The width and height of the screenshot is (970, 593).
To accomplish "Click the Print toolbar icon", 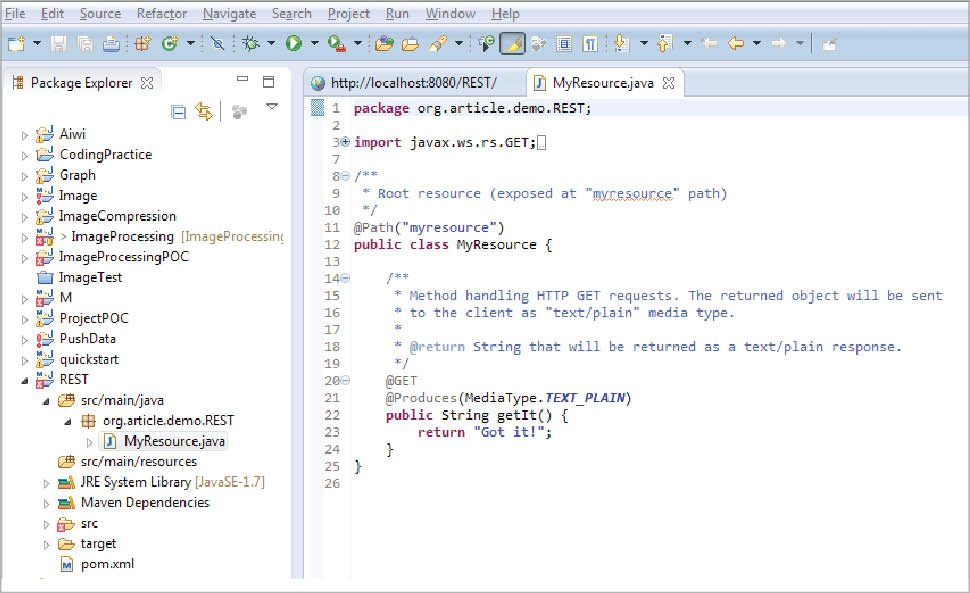I will (111, 43).
